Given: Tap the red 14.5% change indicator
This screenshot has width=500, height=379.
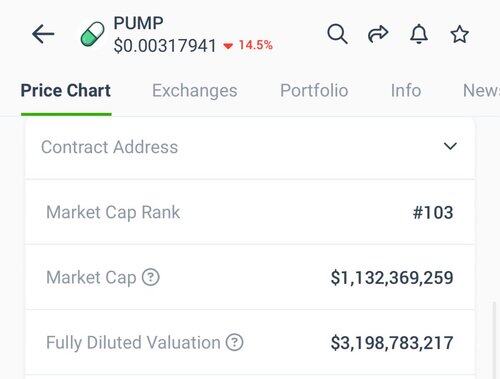Looking at the screenshot, I should (x=248, y=45).
